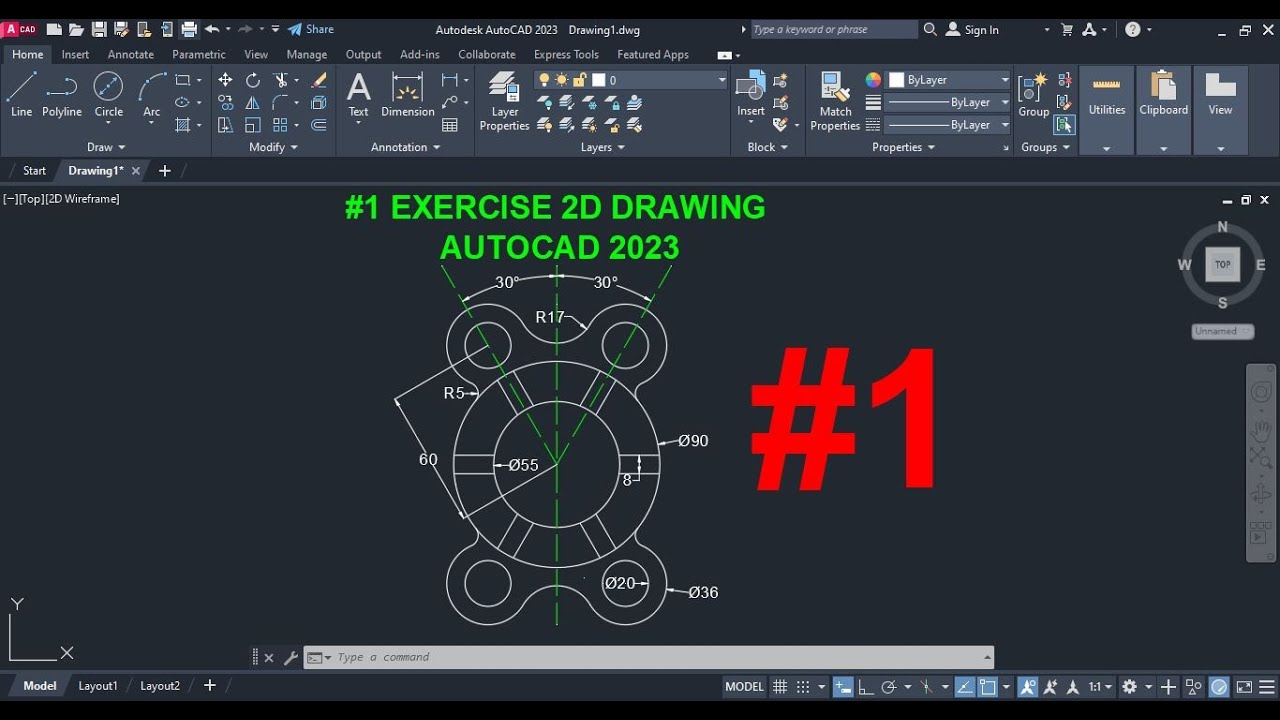The width and height of the screenshot is (1280, 720).
Task: Select the Rotate tool
Action: click(253, 80)
